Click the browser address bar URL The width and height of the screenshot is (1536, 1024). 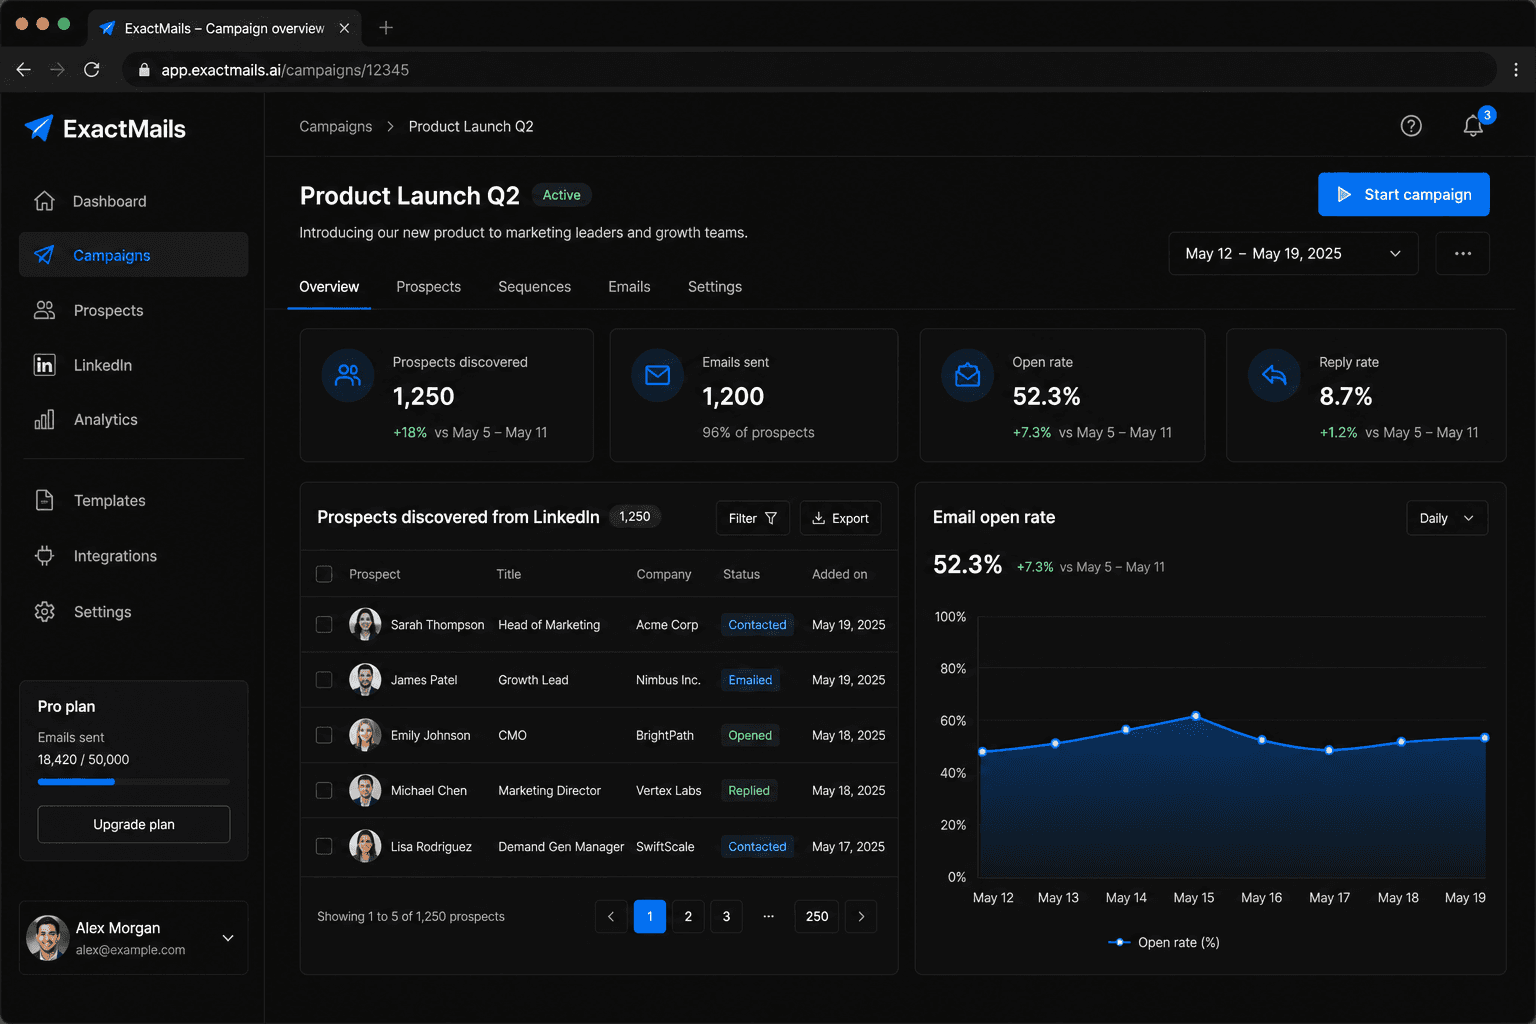285,70
